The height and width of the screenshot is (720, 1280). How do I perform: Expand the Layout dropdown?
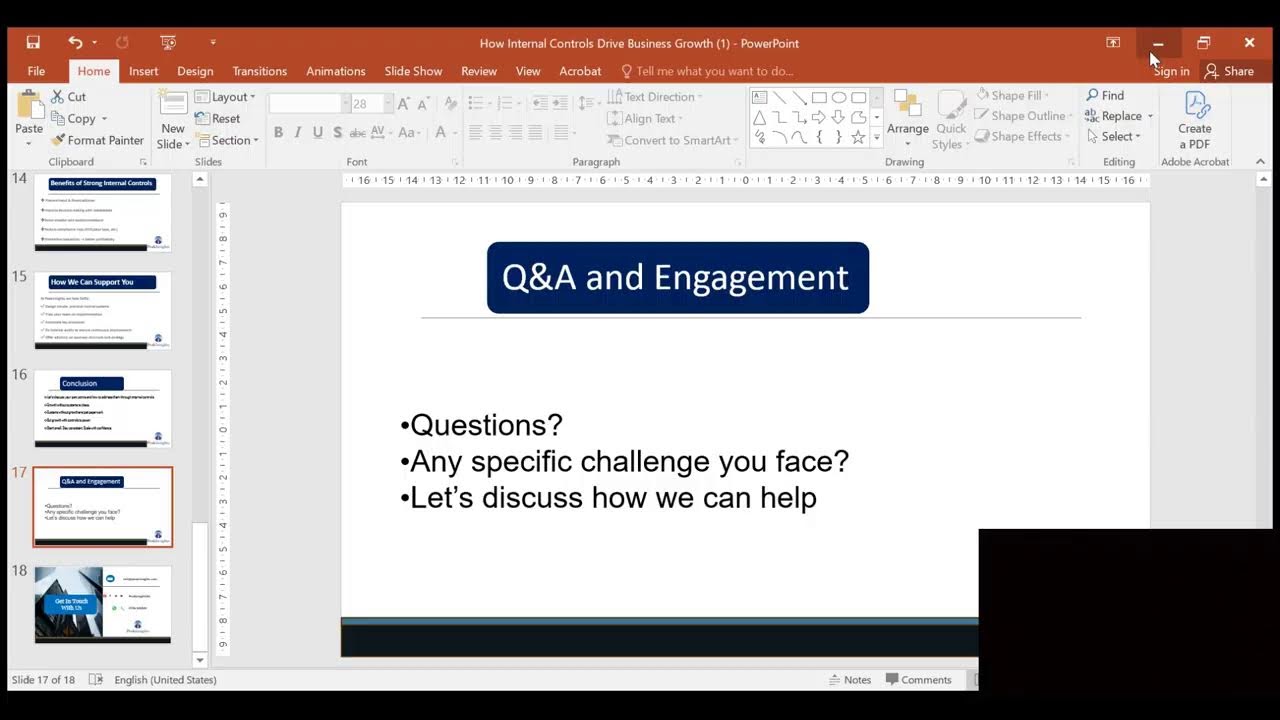pos(225,97)
